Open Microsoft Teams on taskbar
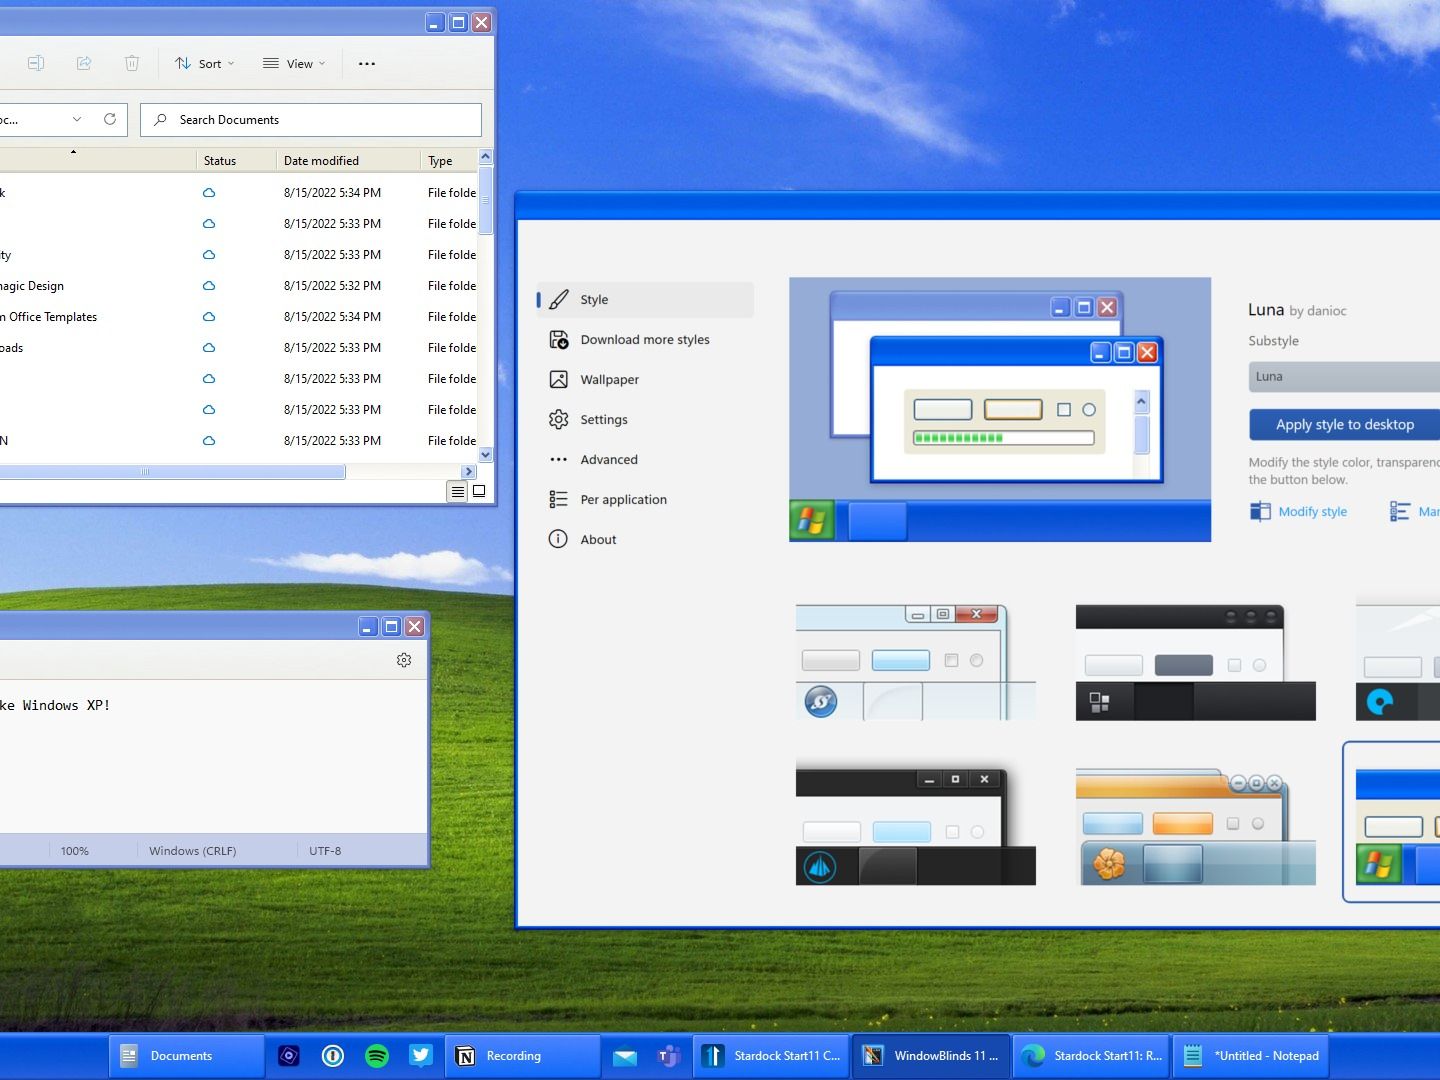1440x1080 pixels. 669,1056
